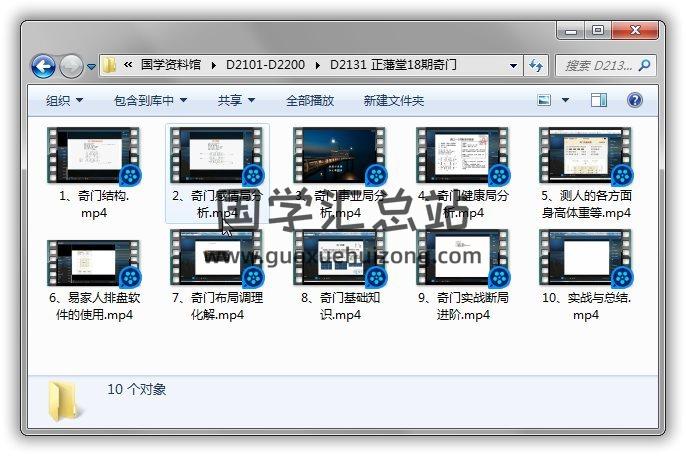
Task: Open address bar history dropdown
Action: (x=513, y=66)
